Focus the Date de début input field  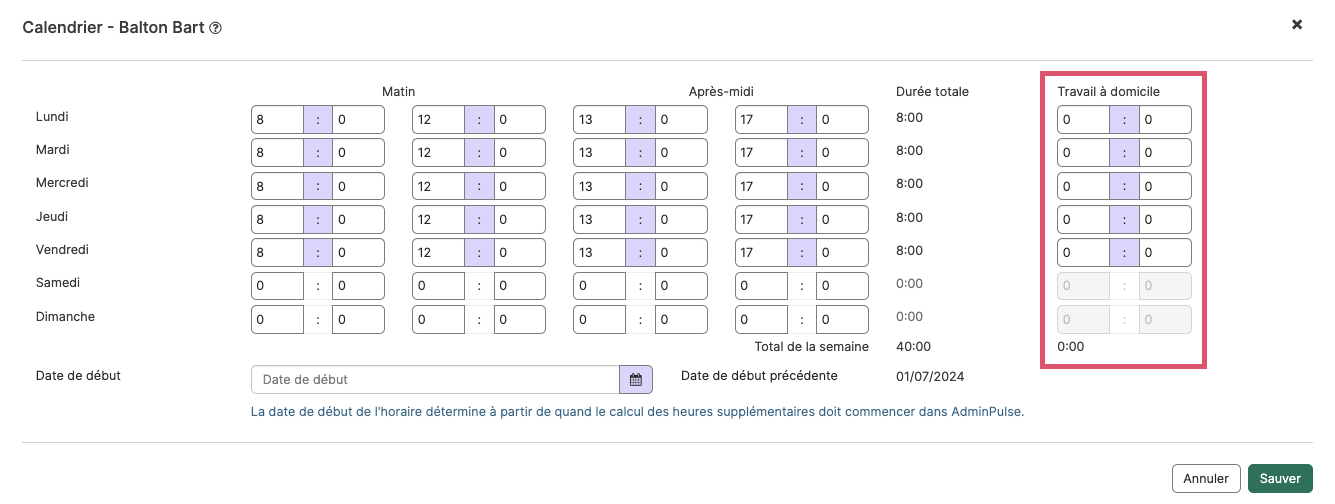coord(436,380)
